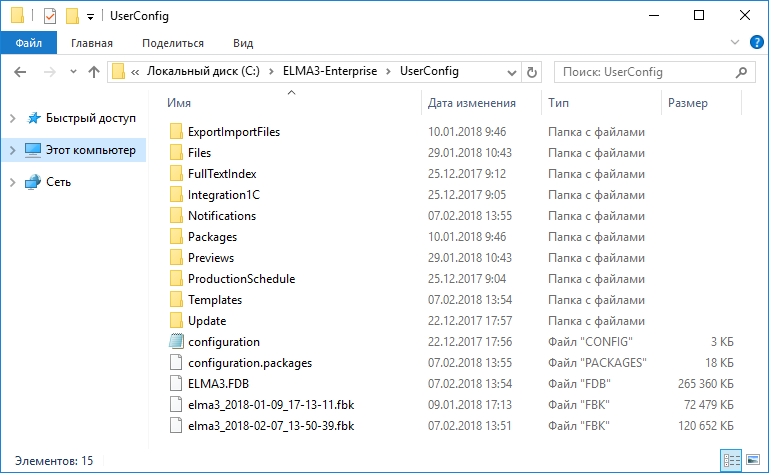Screen dimensions: 769x473
Task: Click ELMA3-Enterprise breadcrumb in address bar
Action: pos(330,71)
